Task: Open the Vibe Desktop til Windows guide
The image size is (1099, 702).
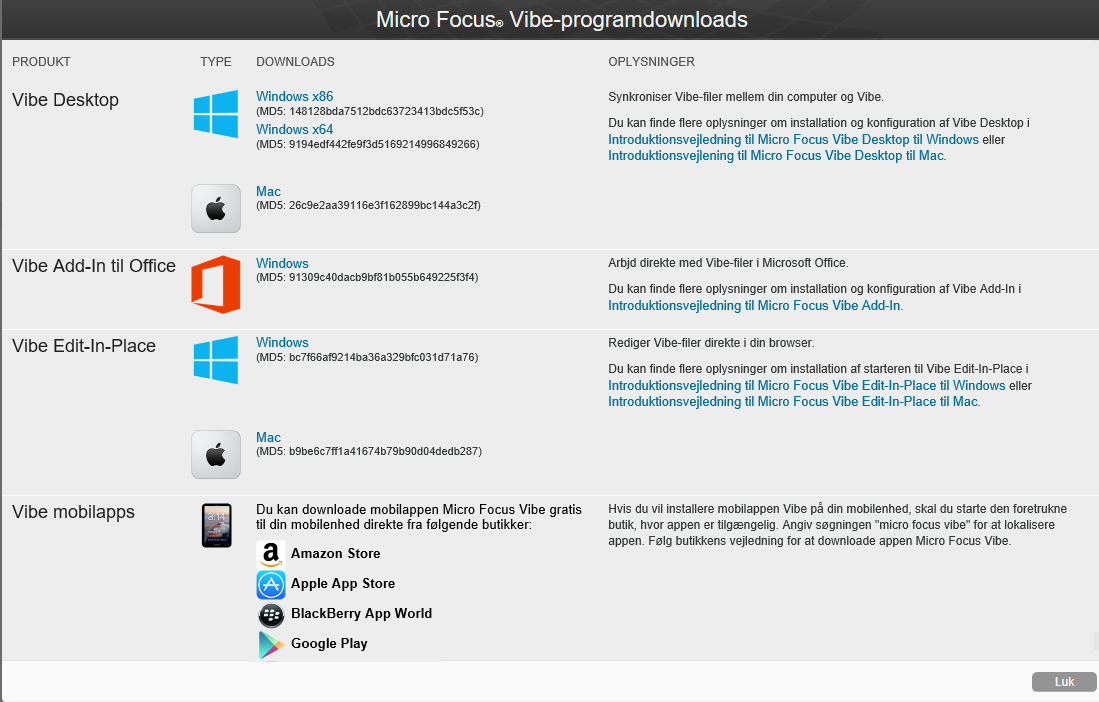Action: coord(792,140)
